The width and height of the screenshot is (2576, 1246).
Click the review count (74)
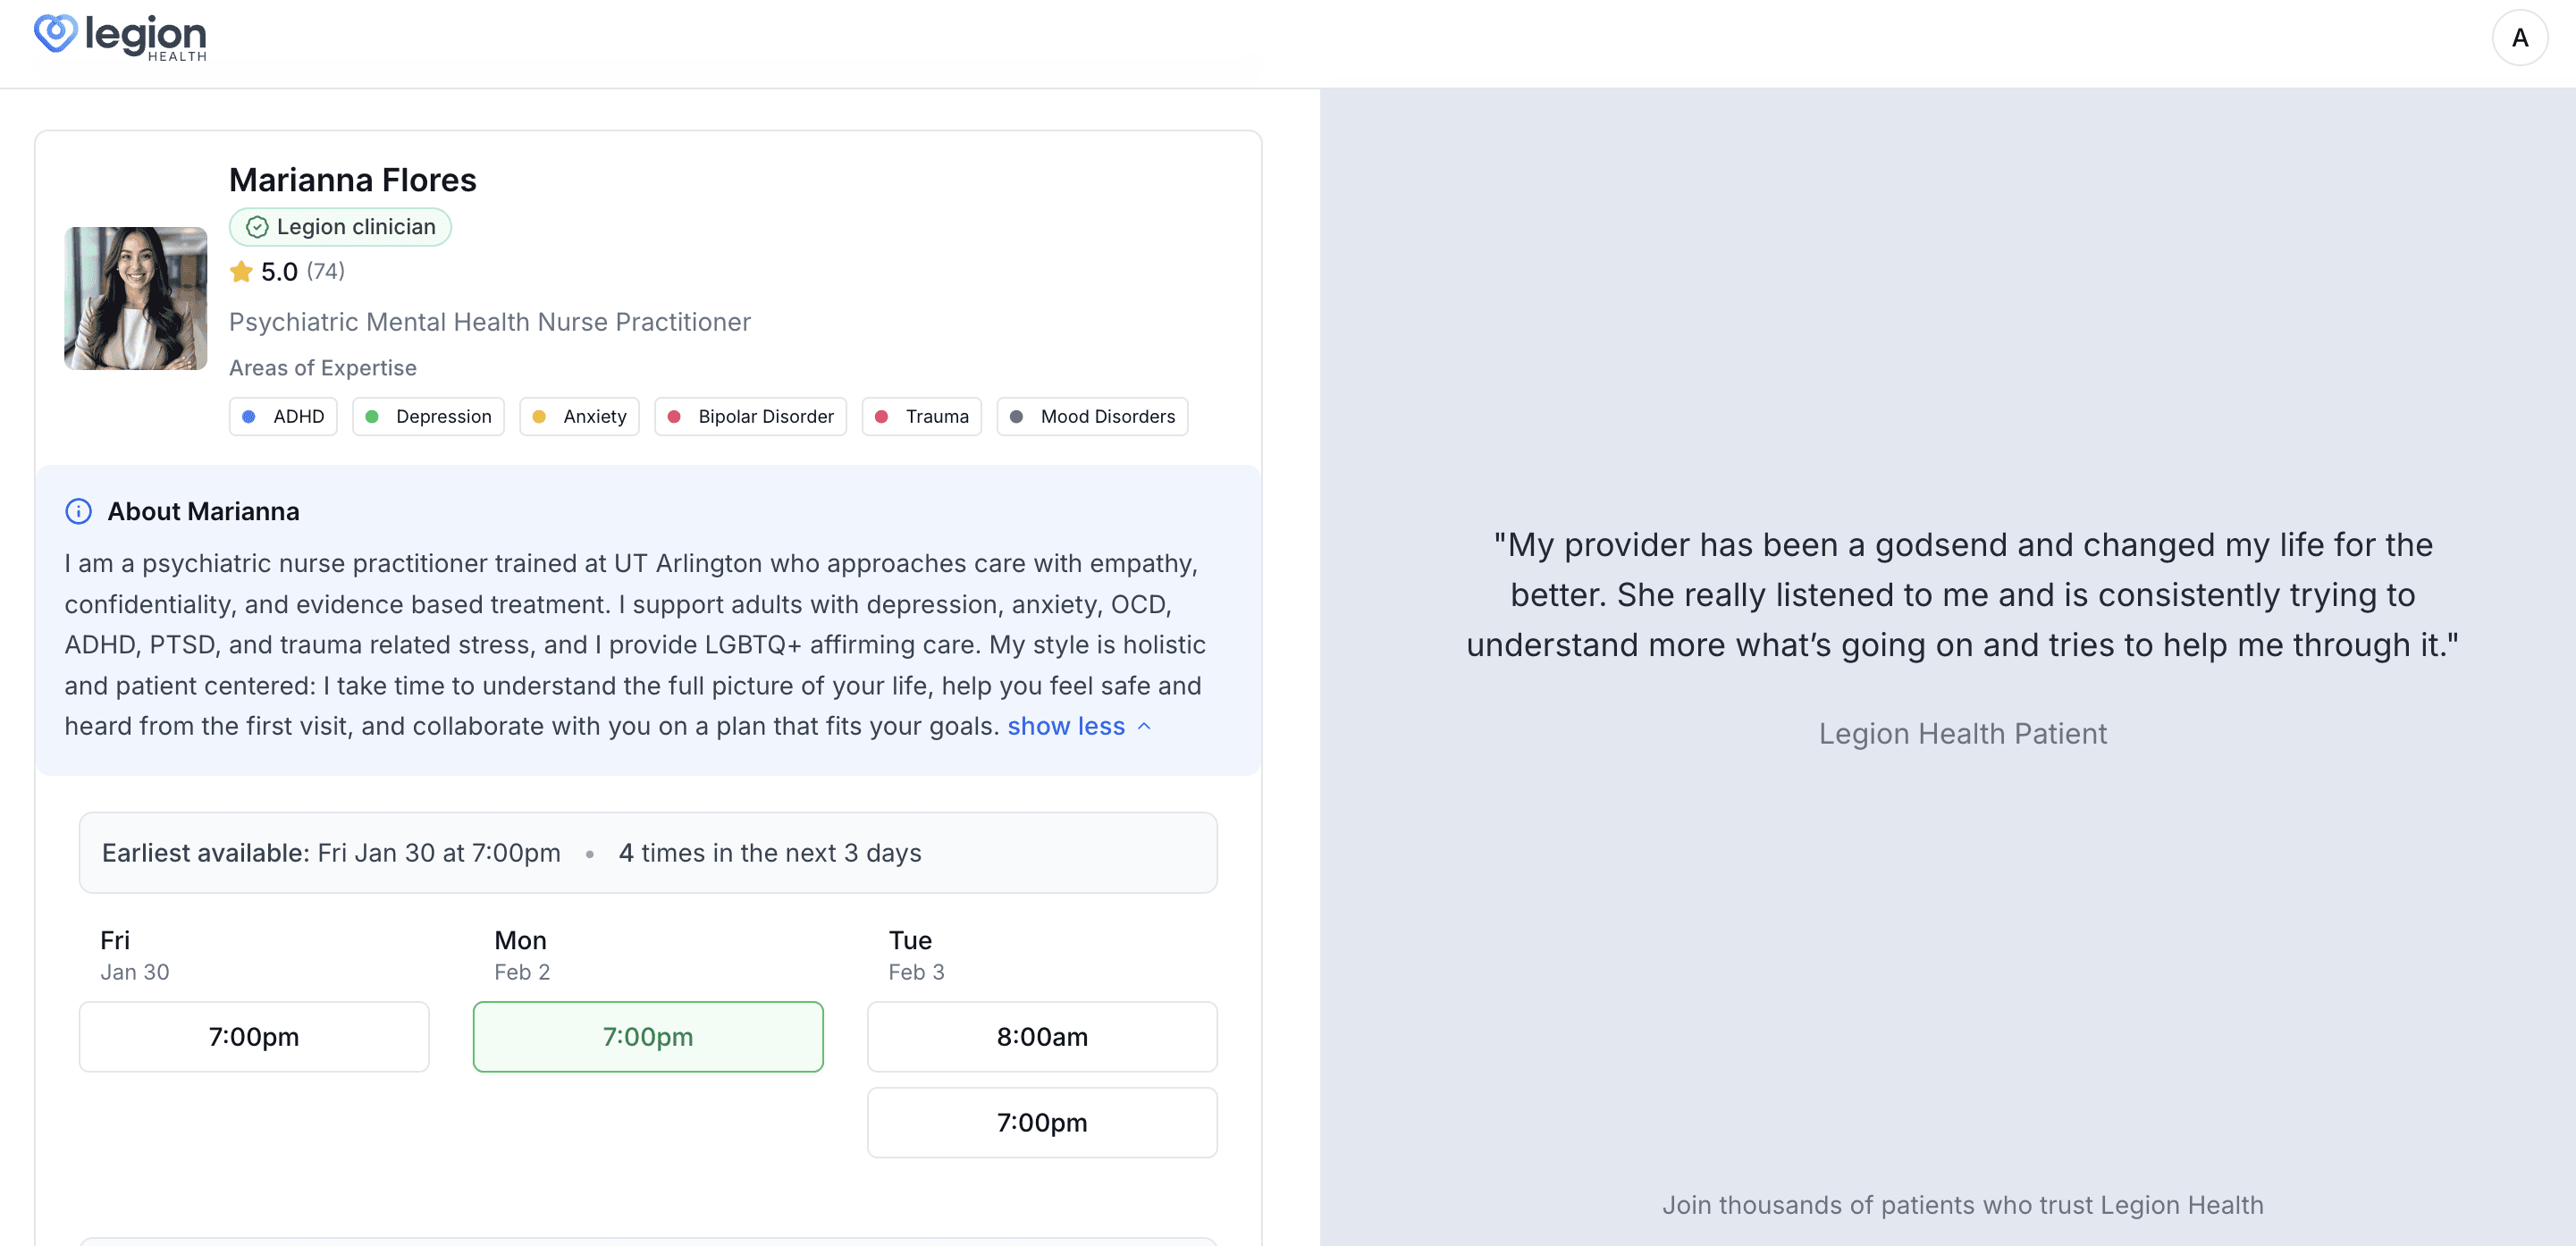coord(325,272)
